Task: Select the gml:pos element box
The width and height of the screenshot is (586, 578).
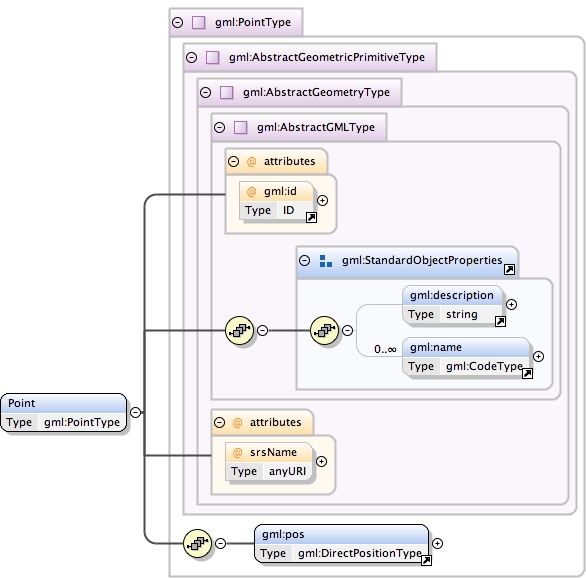Action: point(342,544)
